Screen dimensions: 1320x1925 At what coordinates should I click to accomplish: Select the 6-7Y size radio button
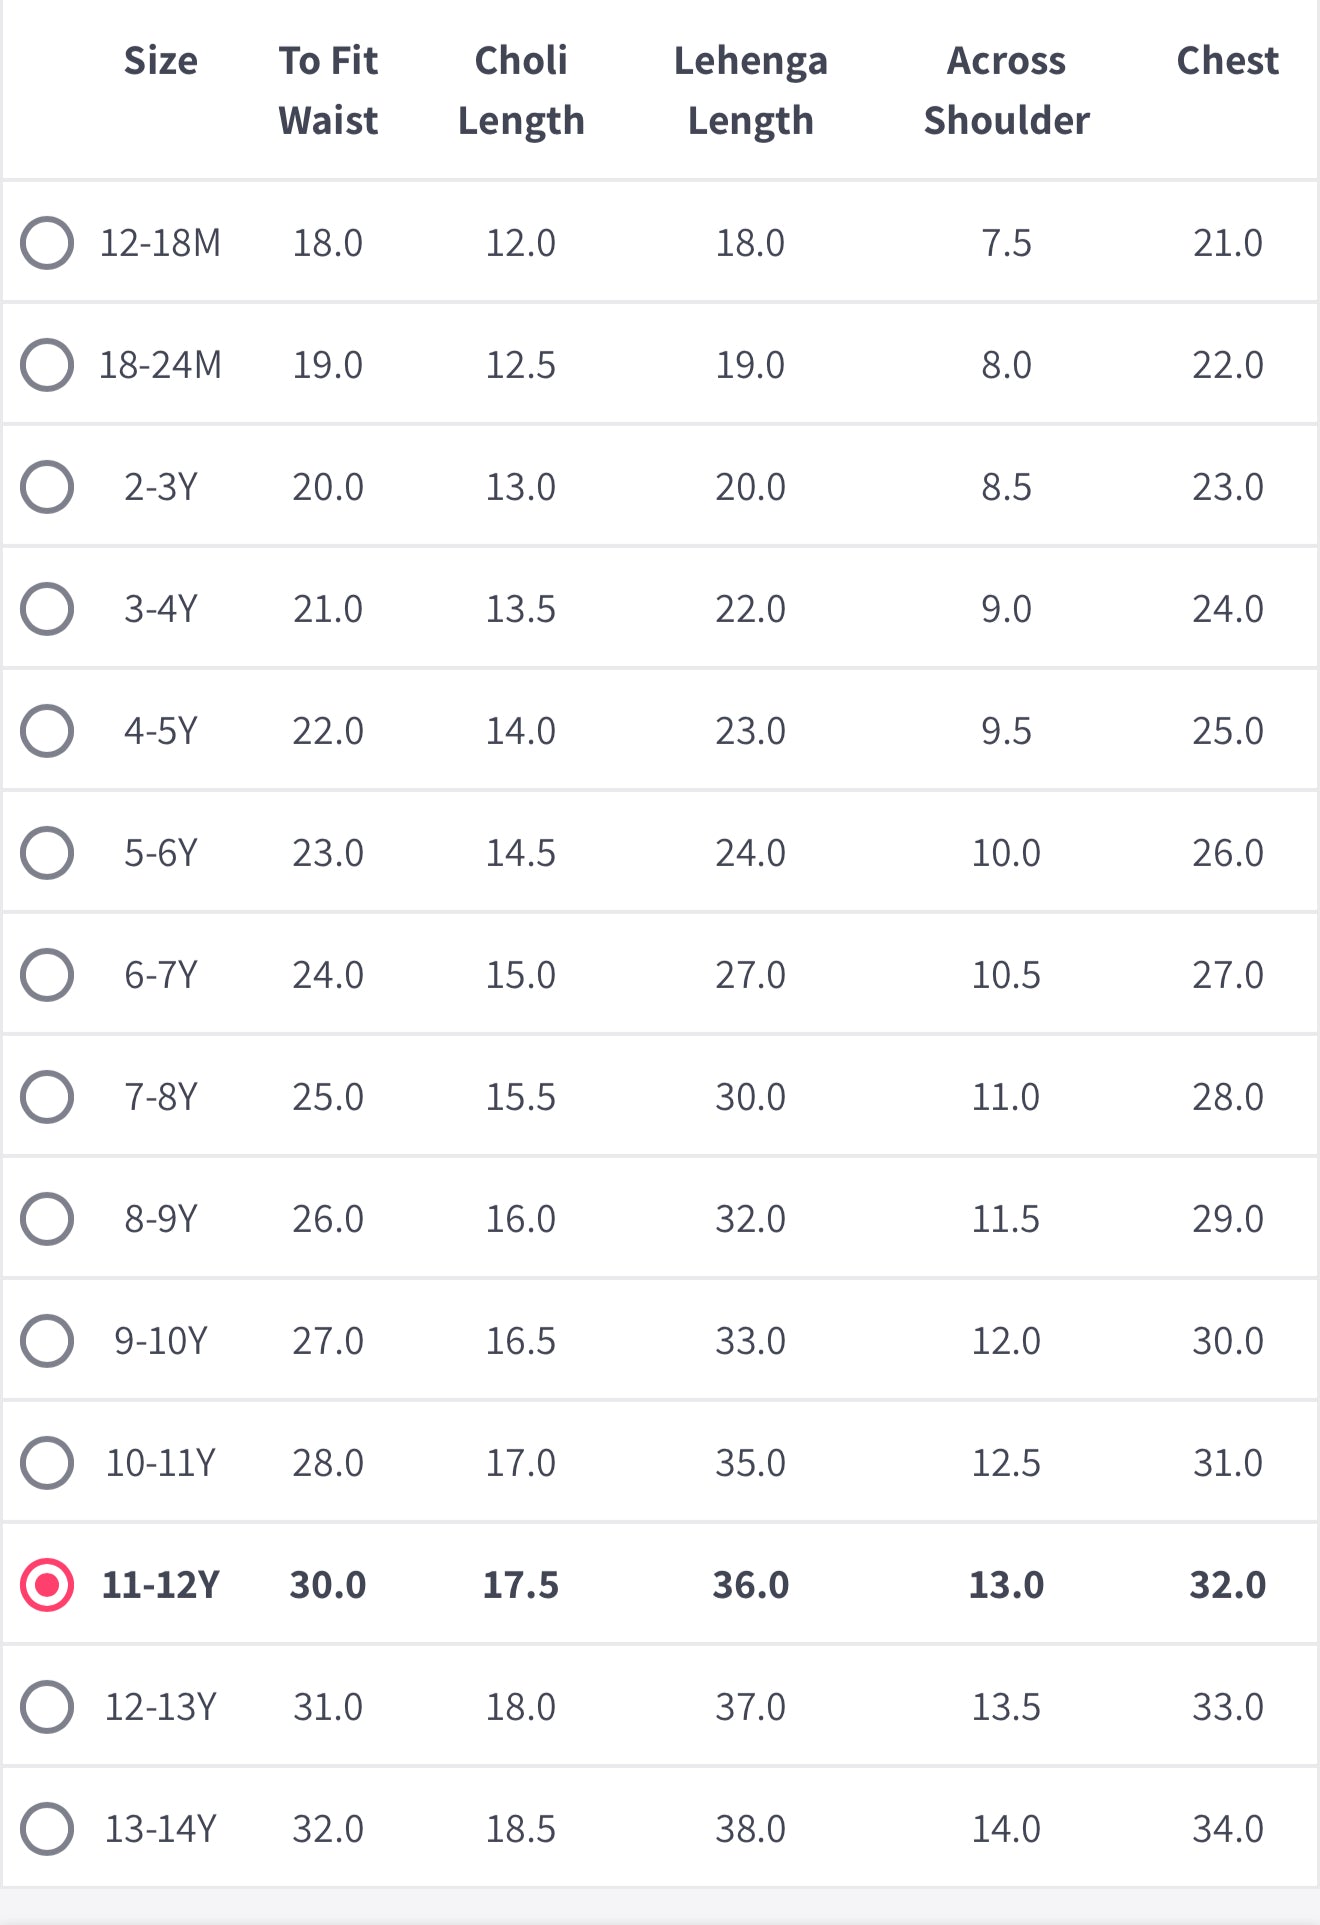[47, 975]
